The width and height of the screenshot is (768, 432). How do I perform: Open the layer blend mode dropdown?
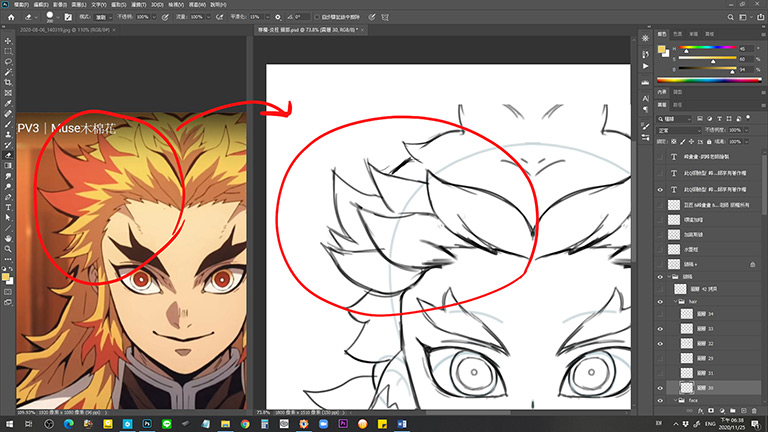click(x=679, y=130)
